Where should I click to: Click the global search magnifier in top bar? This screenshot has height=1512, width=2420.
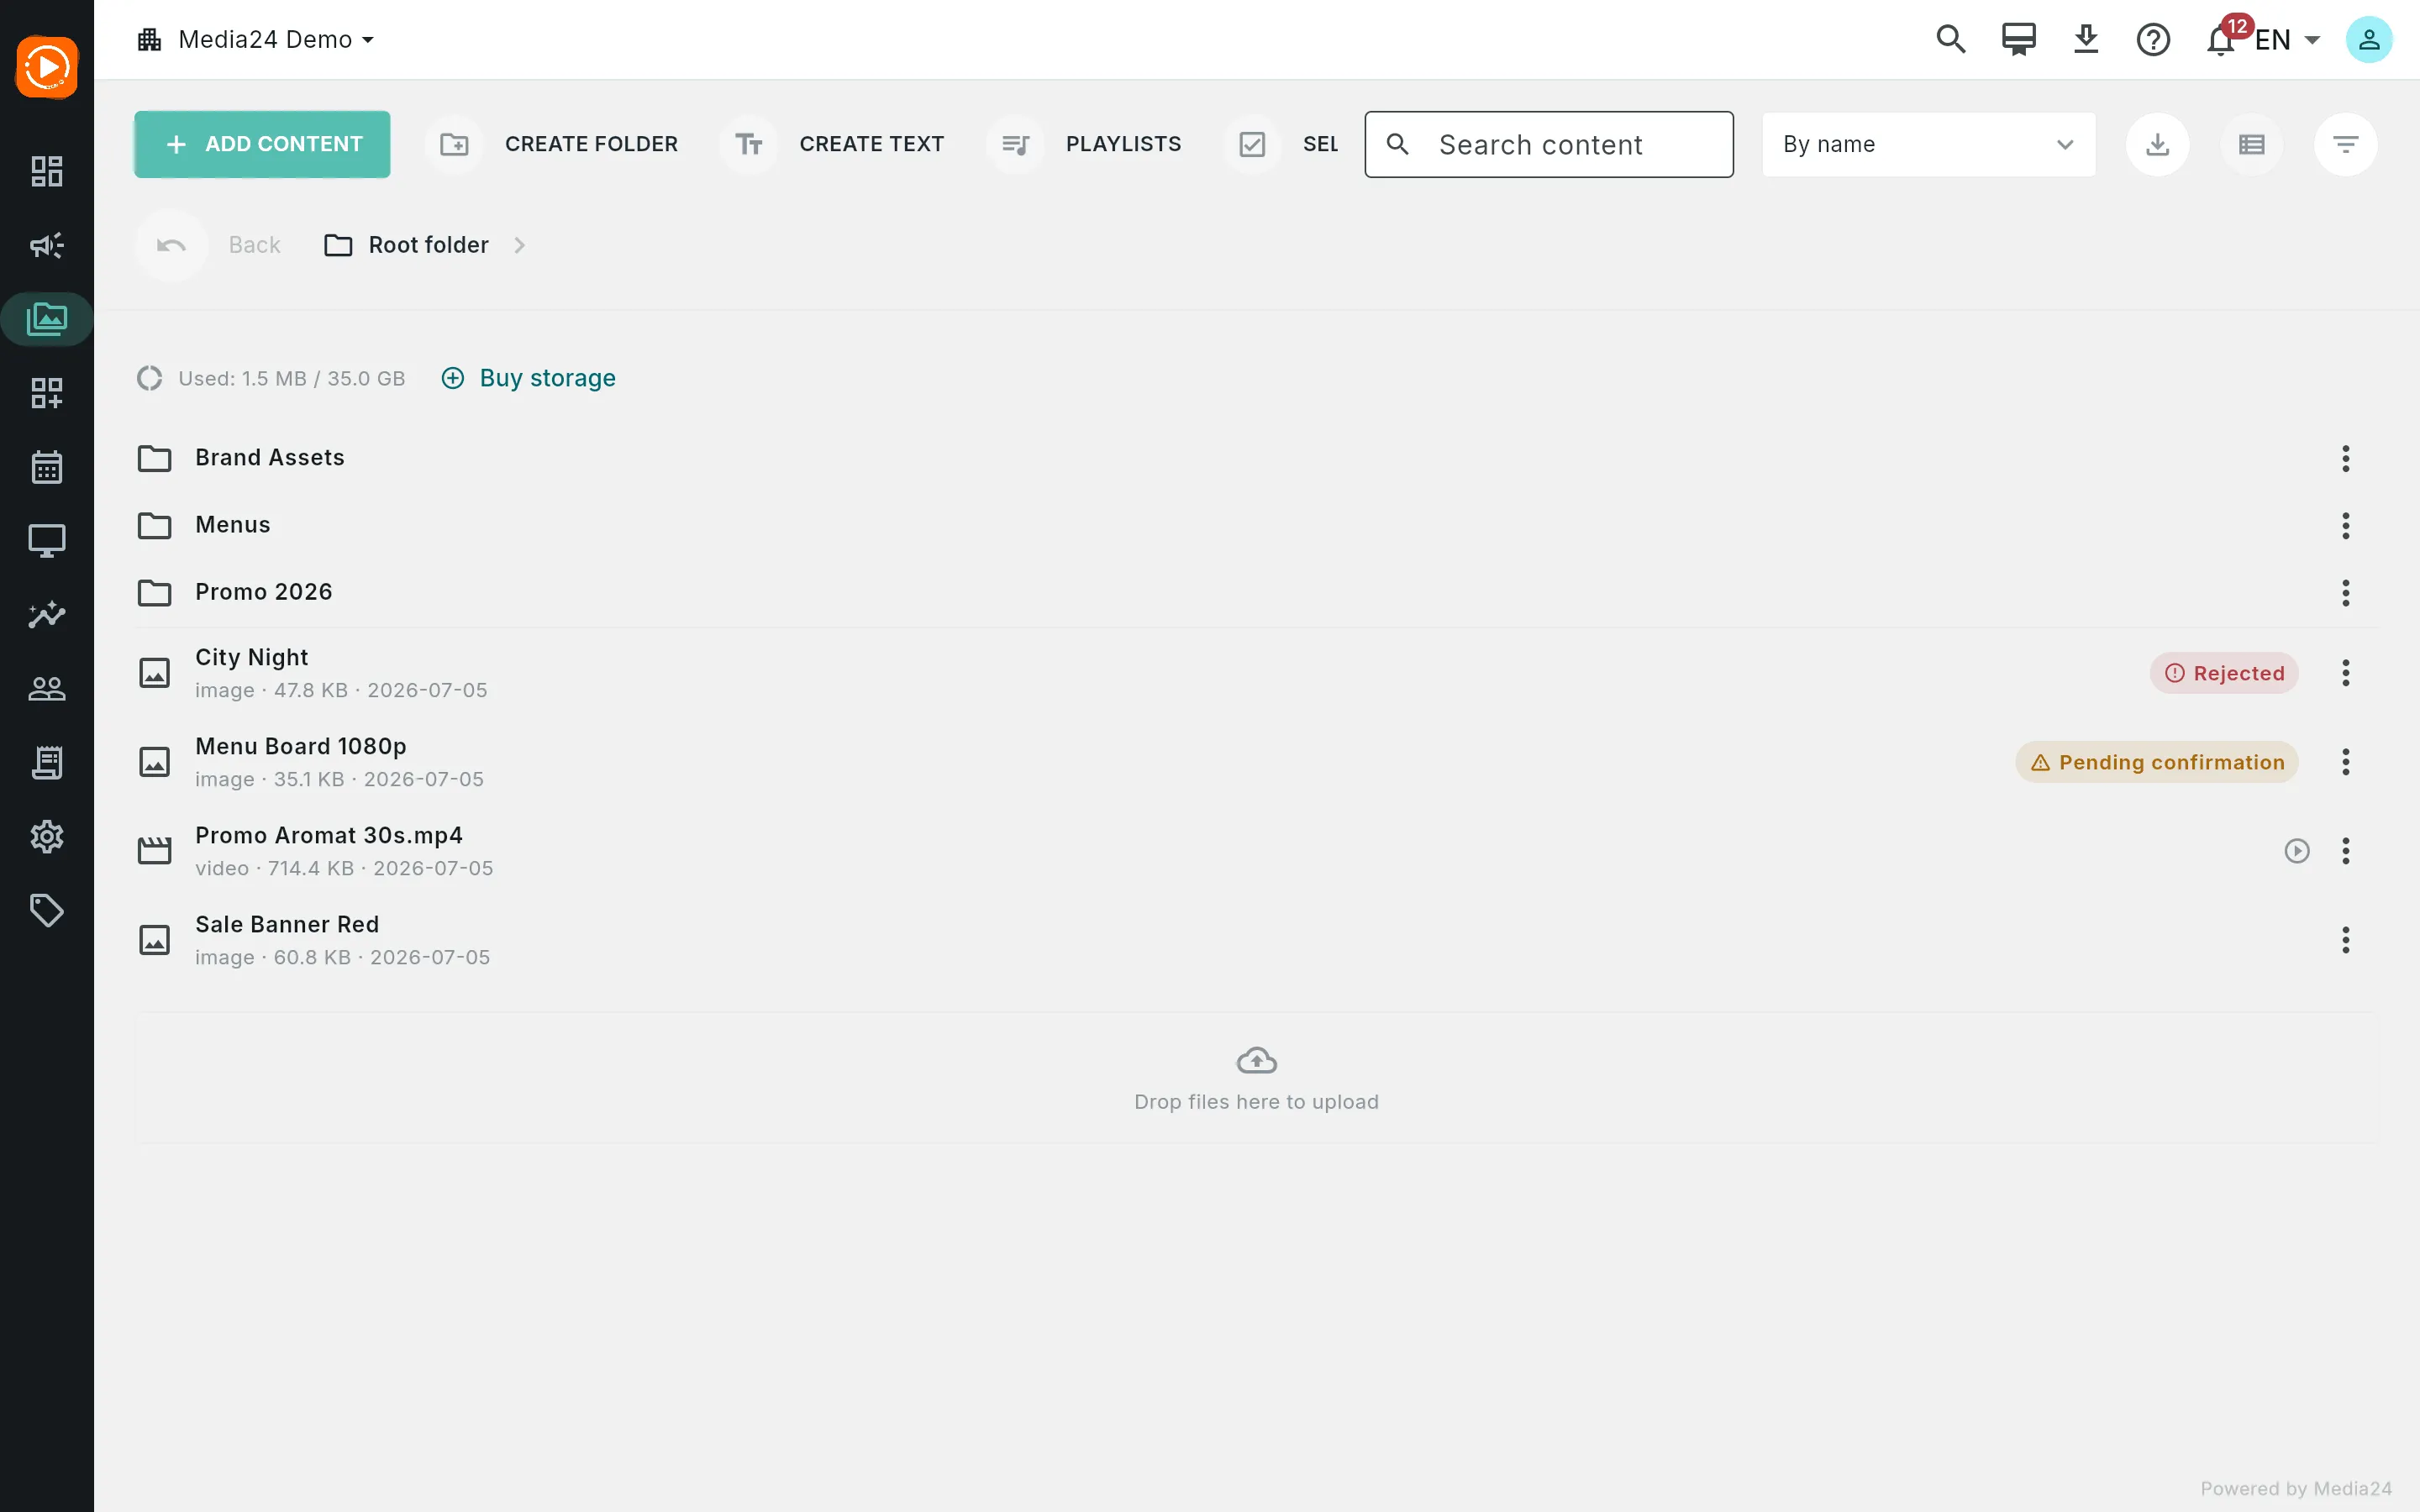[1951, 39]
